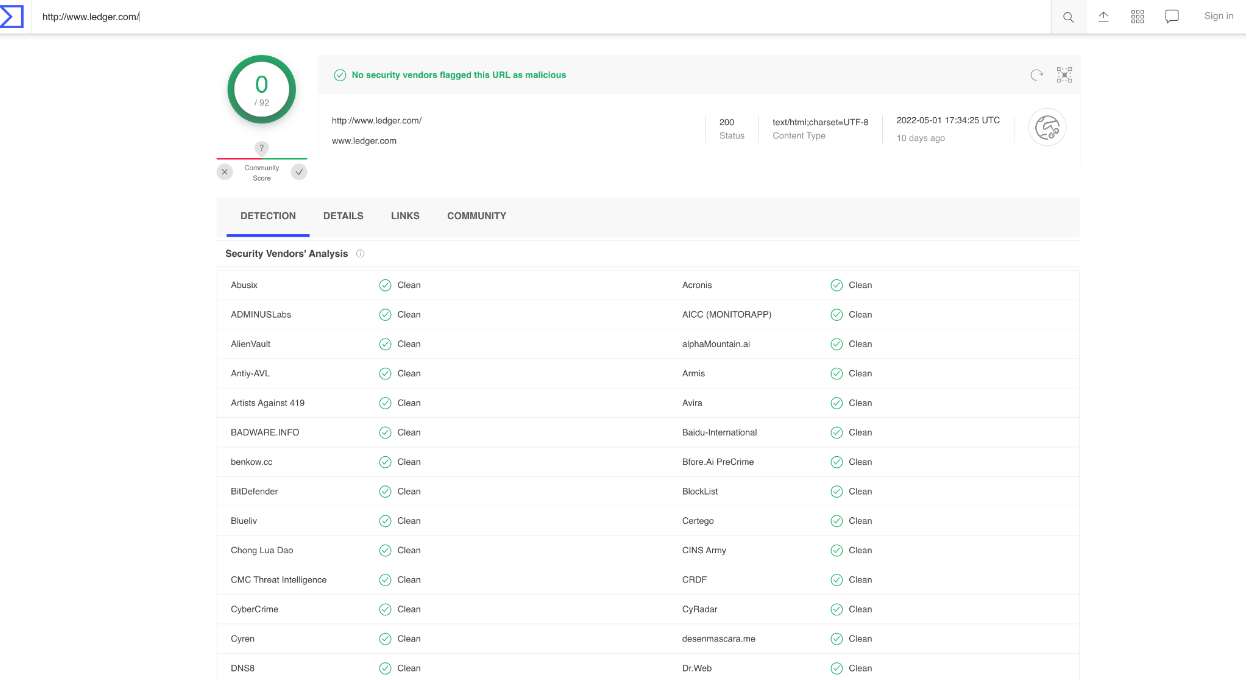1258x680 pixels.
Task: Click the www.ledger.com domain text
Action: point(364,141)
